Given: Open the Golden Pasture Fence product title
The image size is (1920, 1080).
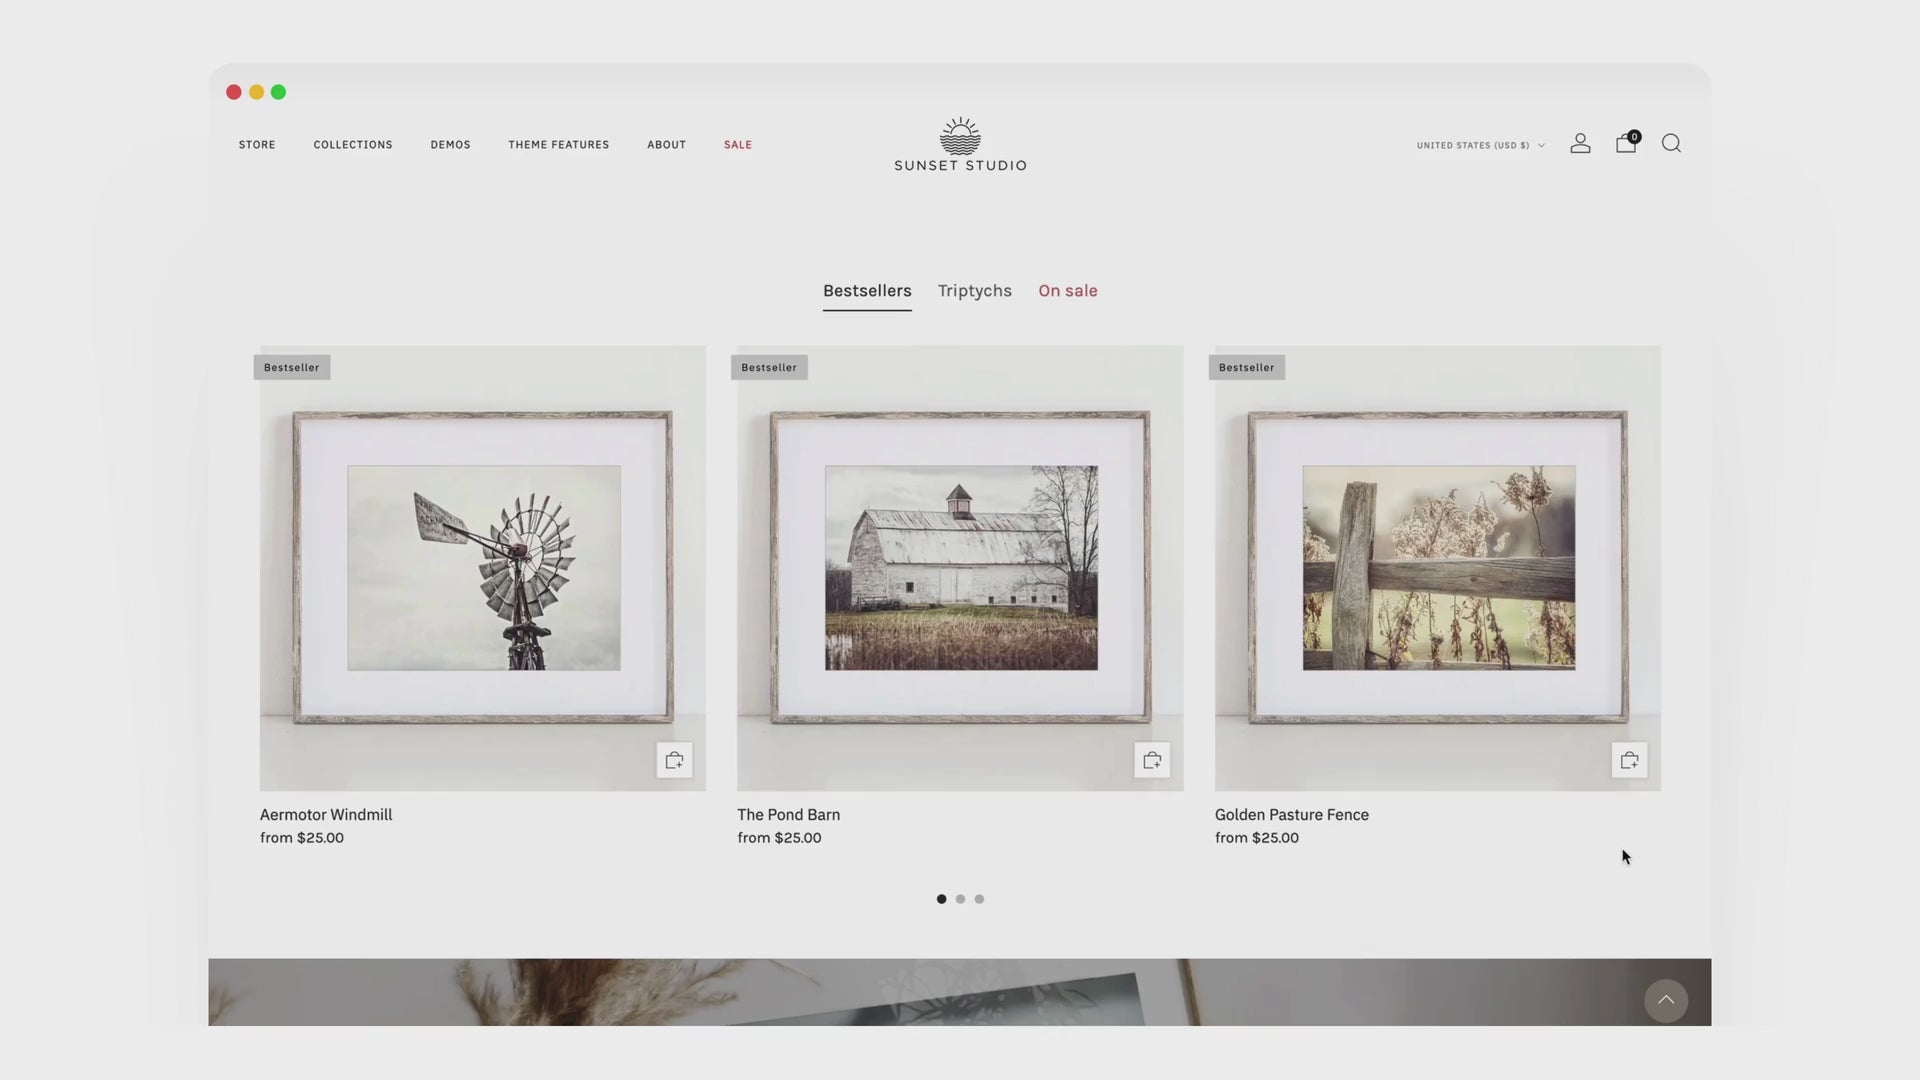Looking at the screenshot, I should [x=1291, y=815].
